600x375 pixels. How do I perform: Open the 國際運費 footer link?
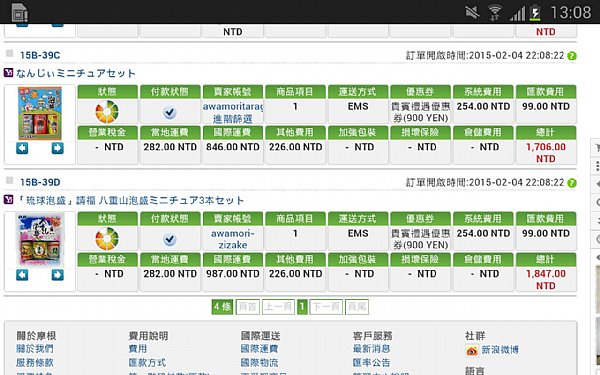click(259, 349)
